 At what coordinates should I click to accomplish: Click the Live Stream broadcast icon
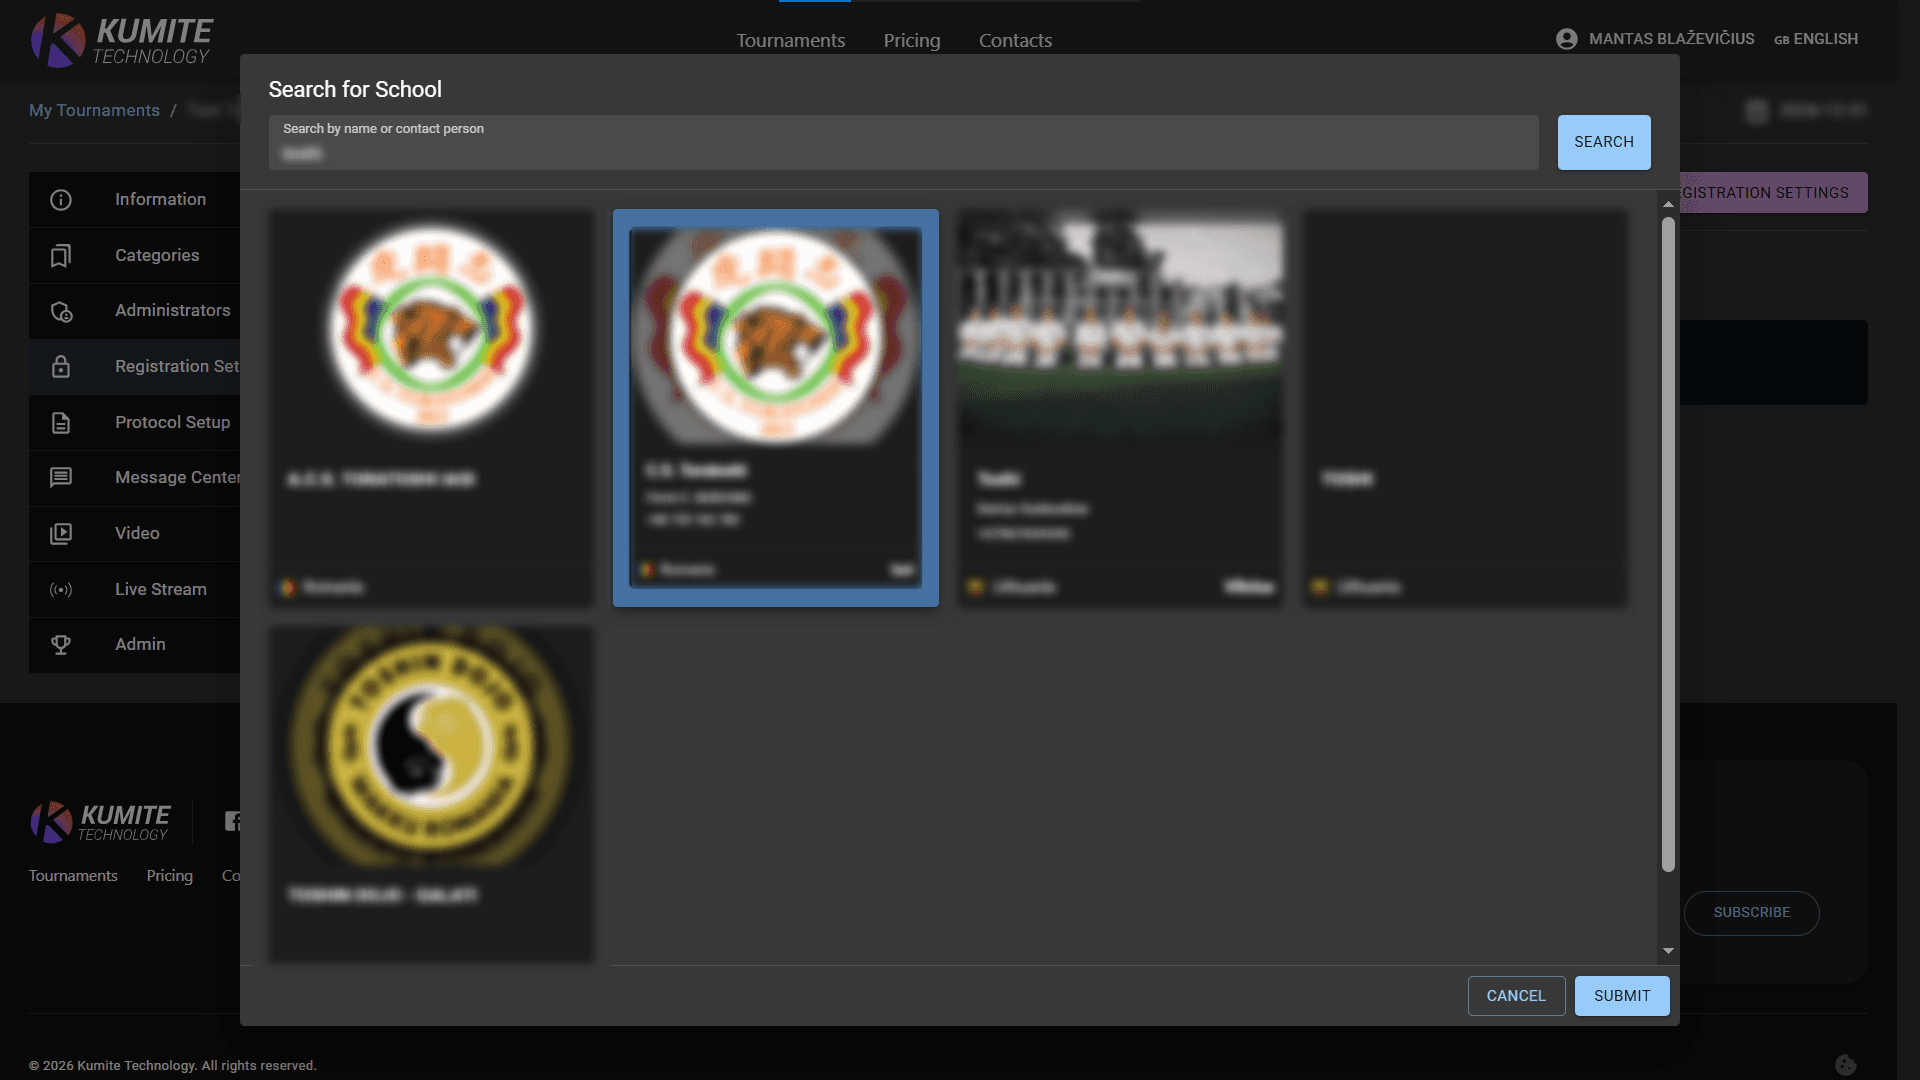point(61,590)
